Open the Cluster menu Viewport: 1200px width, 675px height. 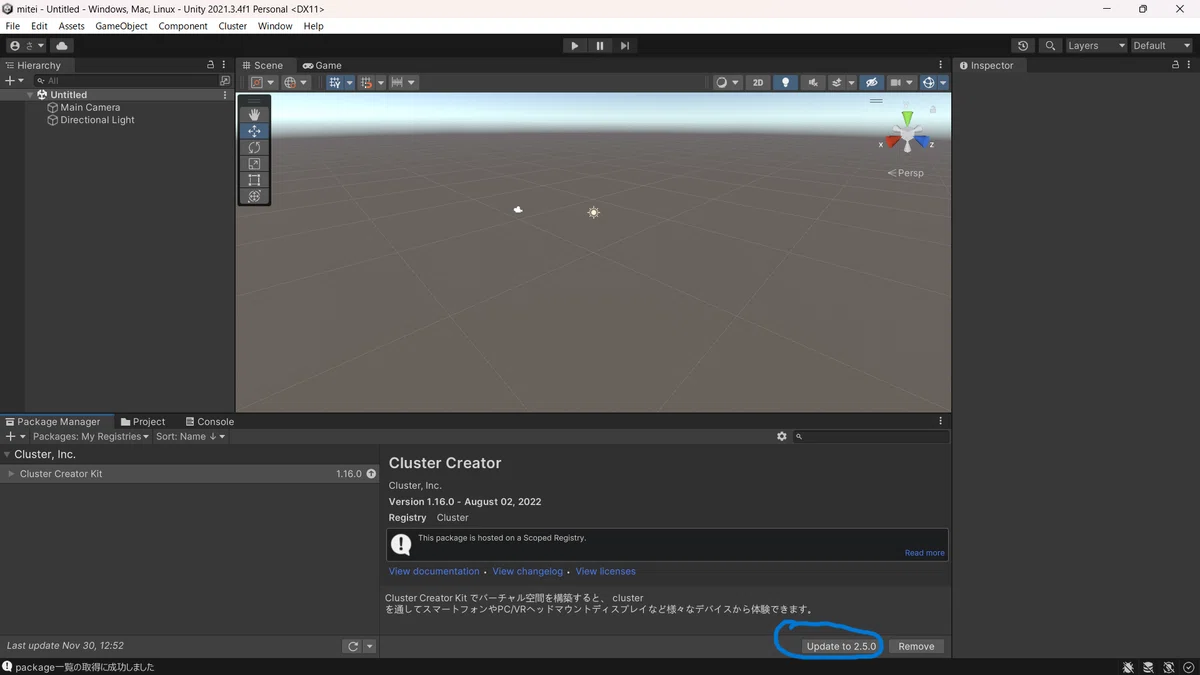[x=233, y=26]
